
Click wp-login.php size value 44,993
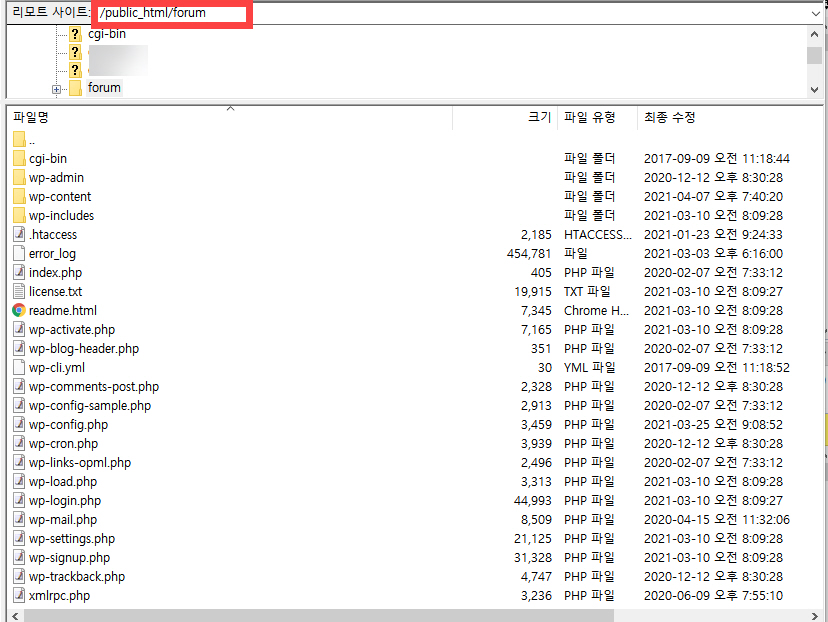(532, 501)
